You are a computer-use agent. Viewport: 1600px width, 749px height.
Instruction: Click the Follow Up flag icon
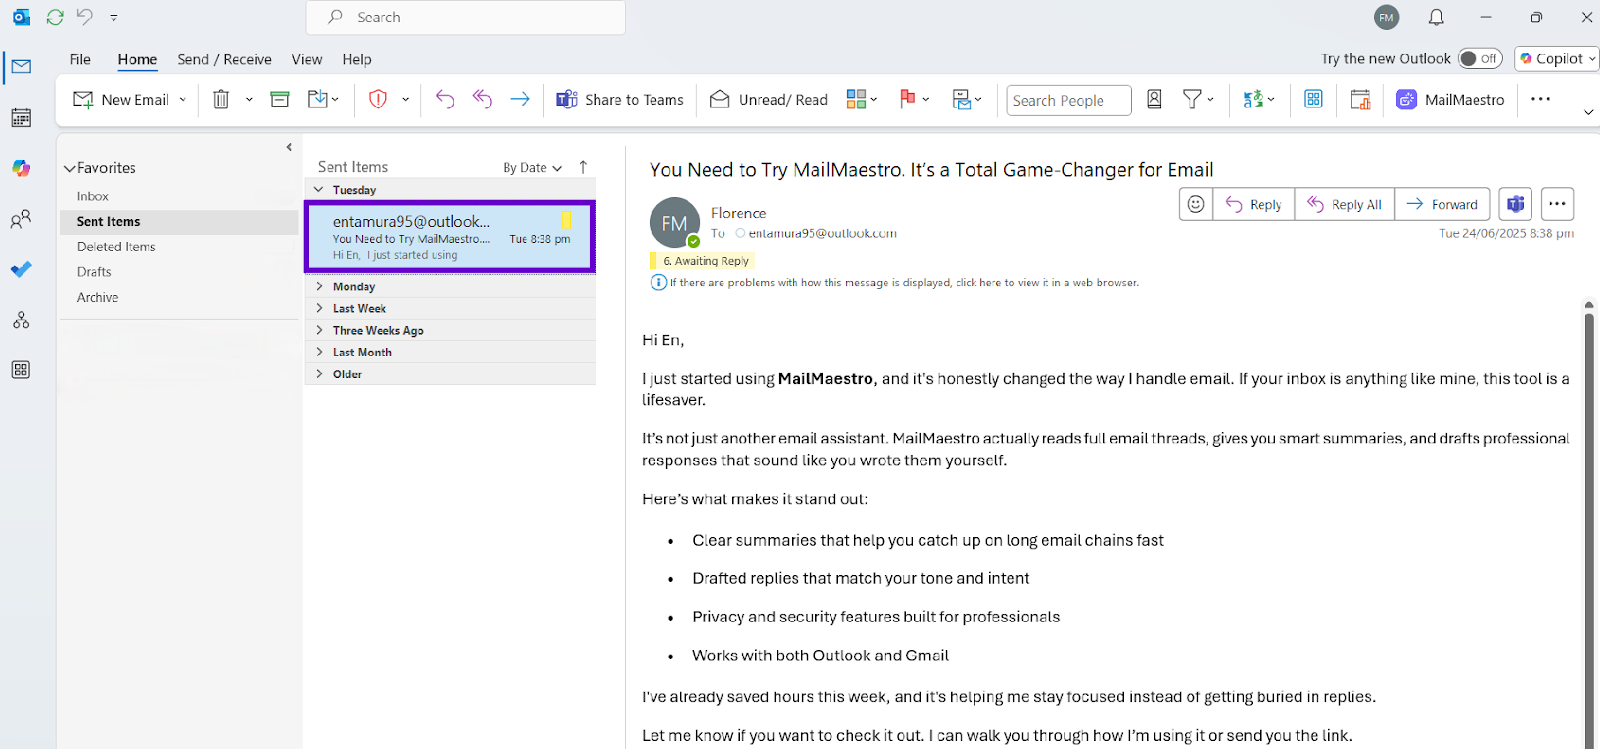coord(908,99)
